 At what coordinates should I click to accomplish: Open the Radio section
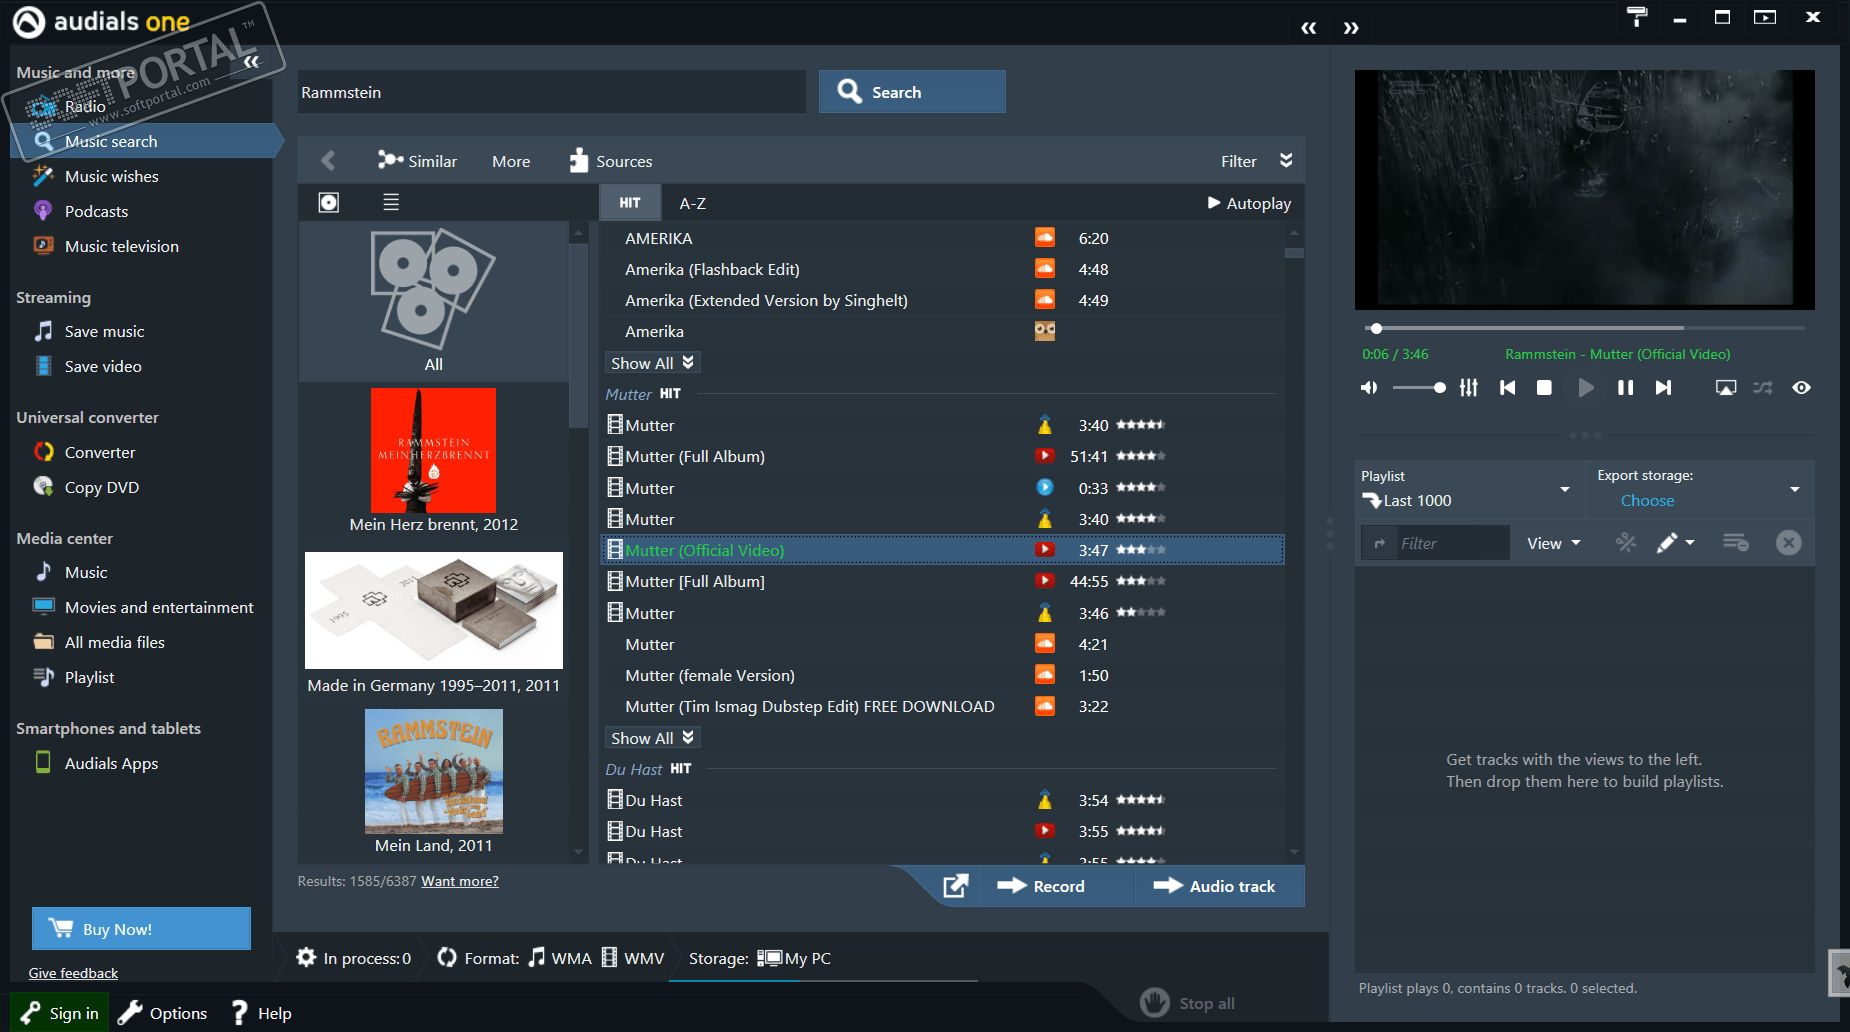point(85,106)
